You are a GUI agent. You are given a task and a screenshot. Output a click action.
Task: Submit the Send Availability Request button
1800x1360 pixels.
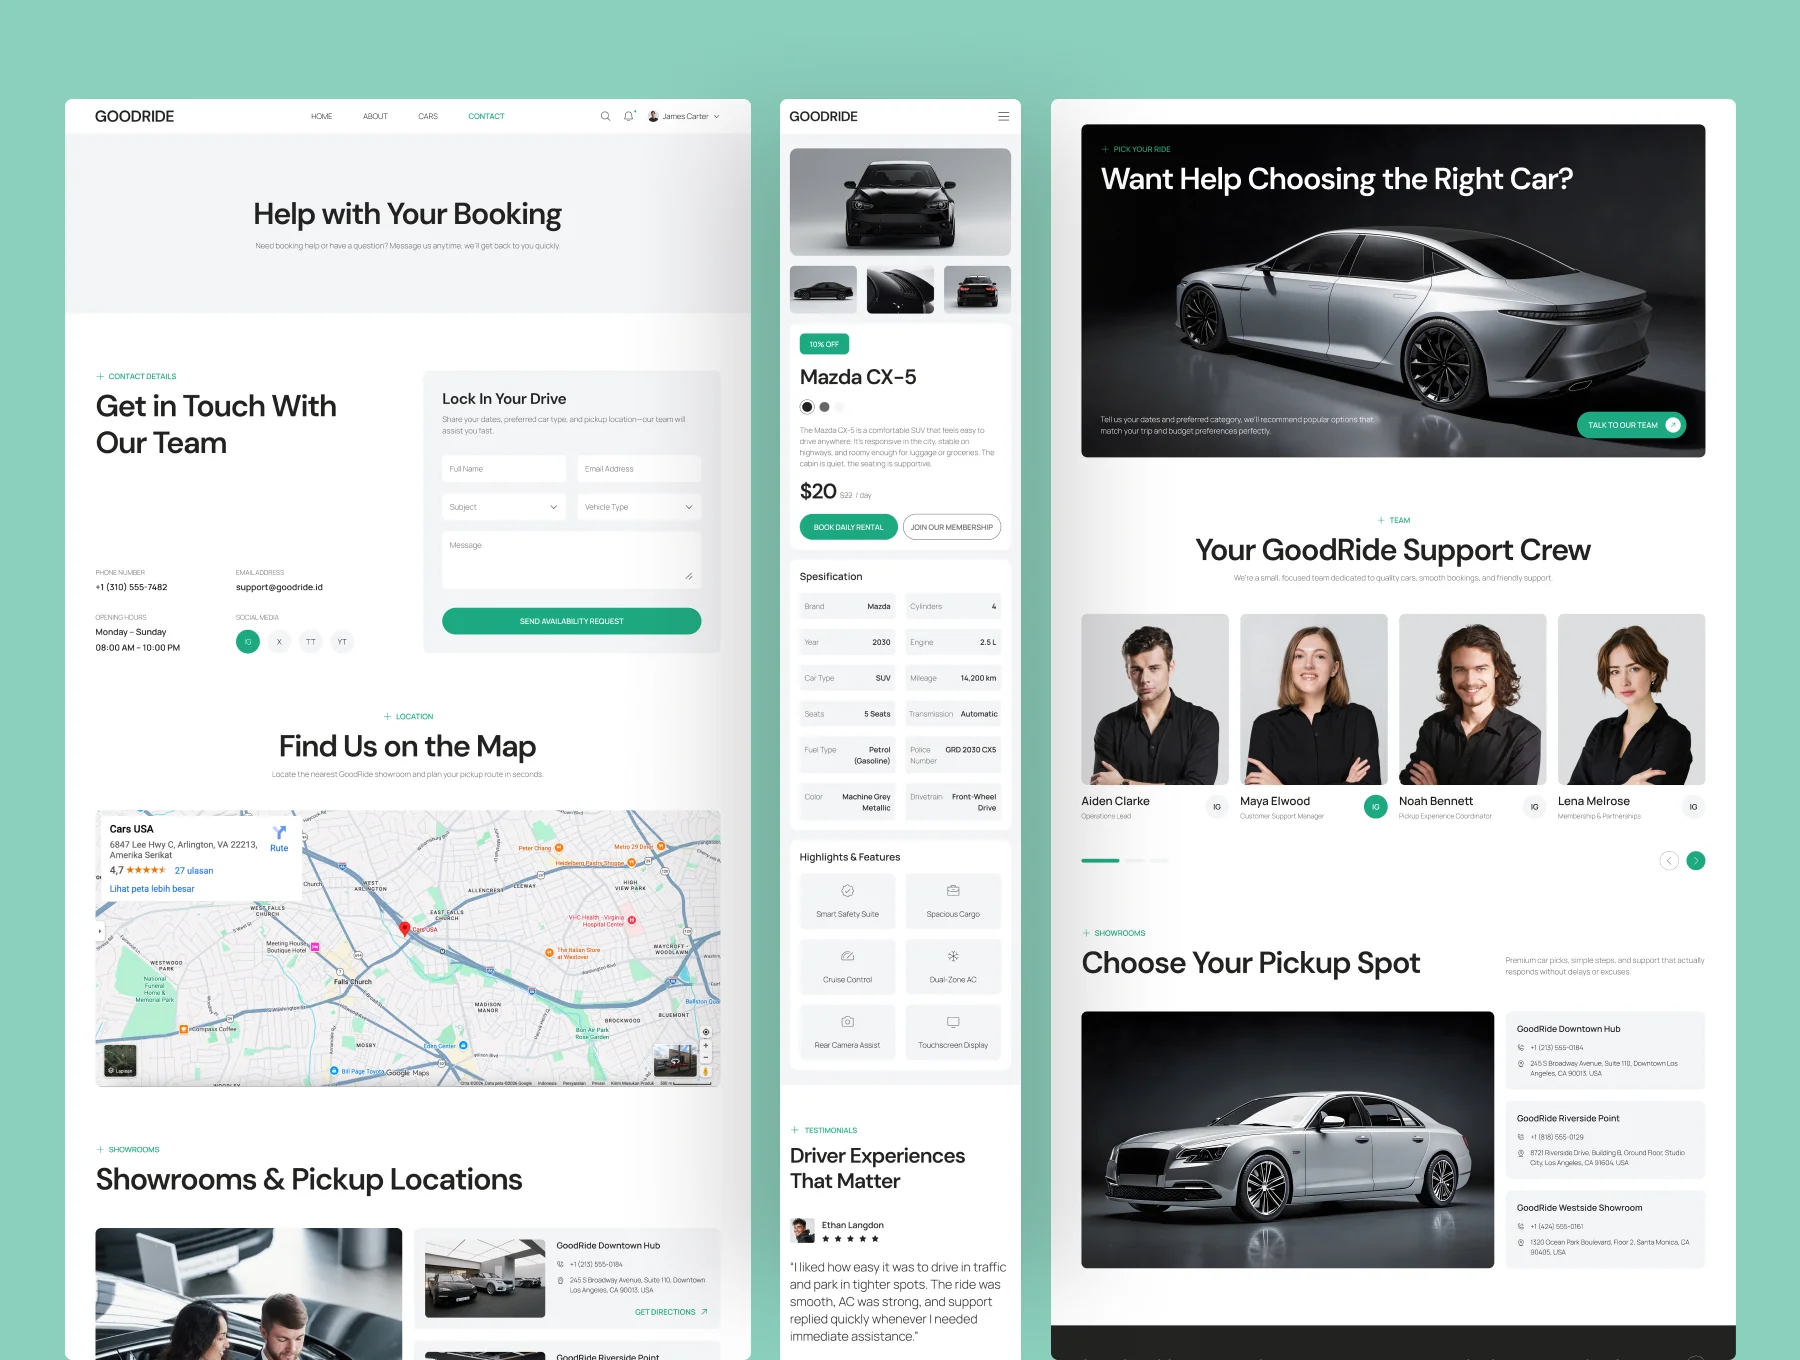(571, 621)
